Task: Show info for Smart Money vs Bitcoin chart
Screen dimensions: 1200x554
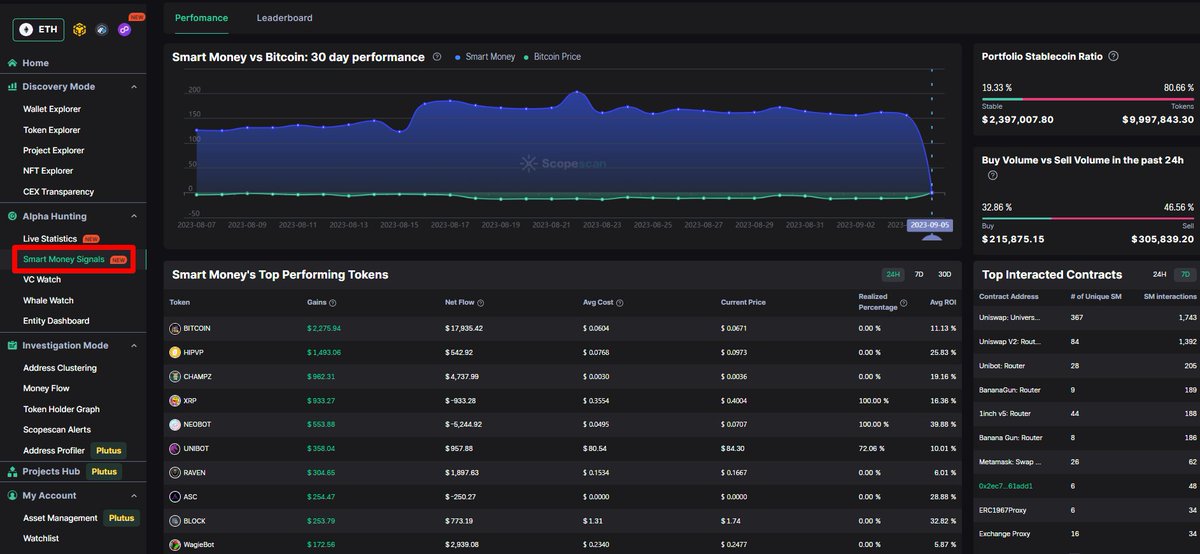Action: click(437, 57)
